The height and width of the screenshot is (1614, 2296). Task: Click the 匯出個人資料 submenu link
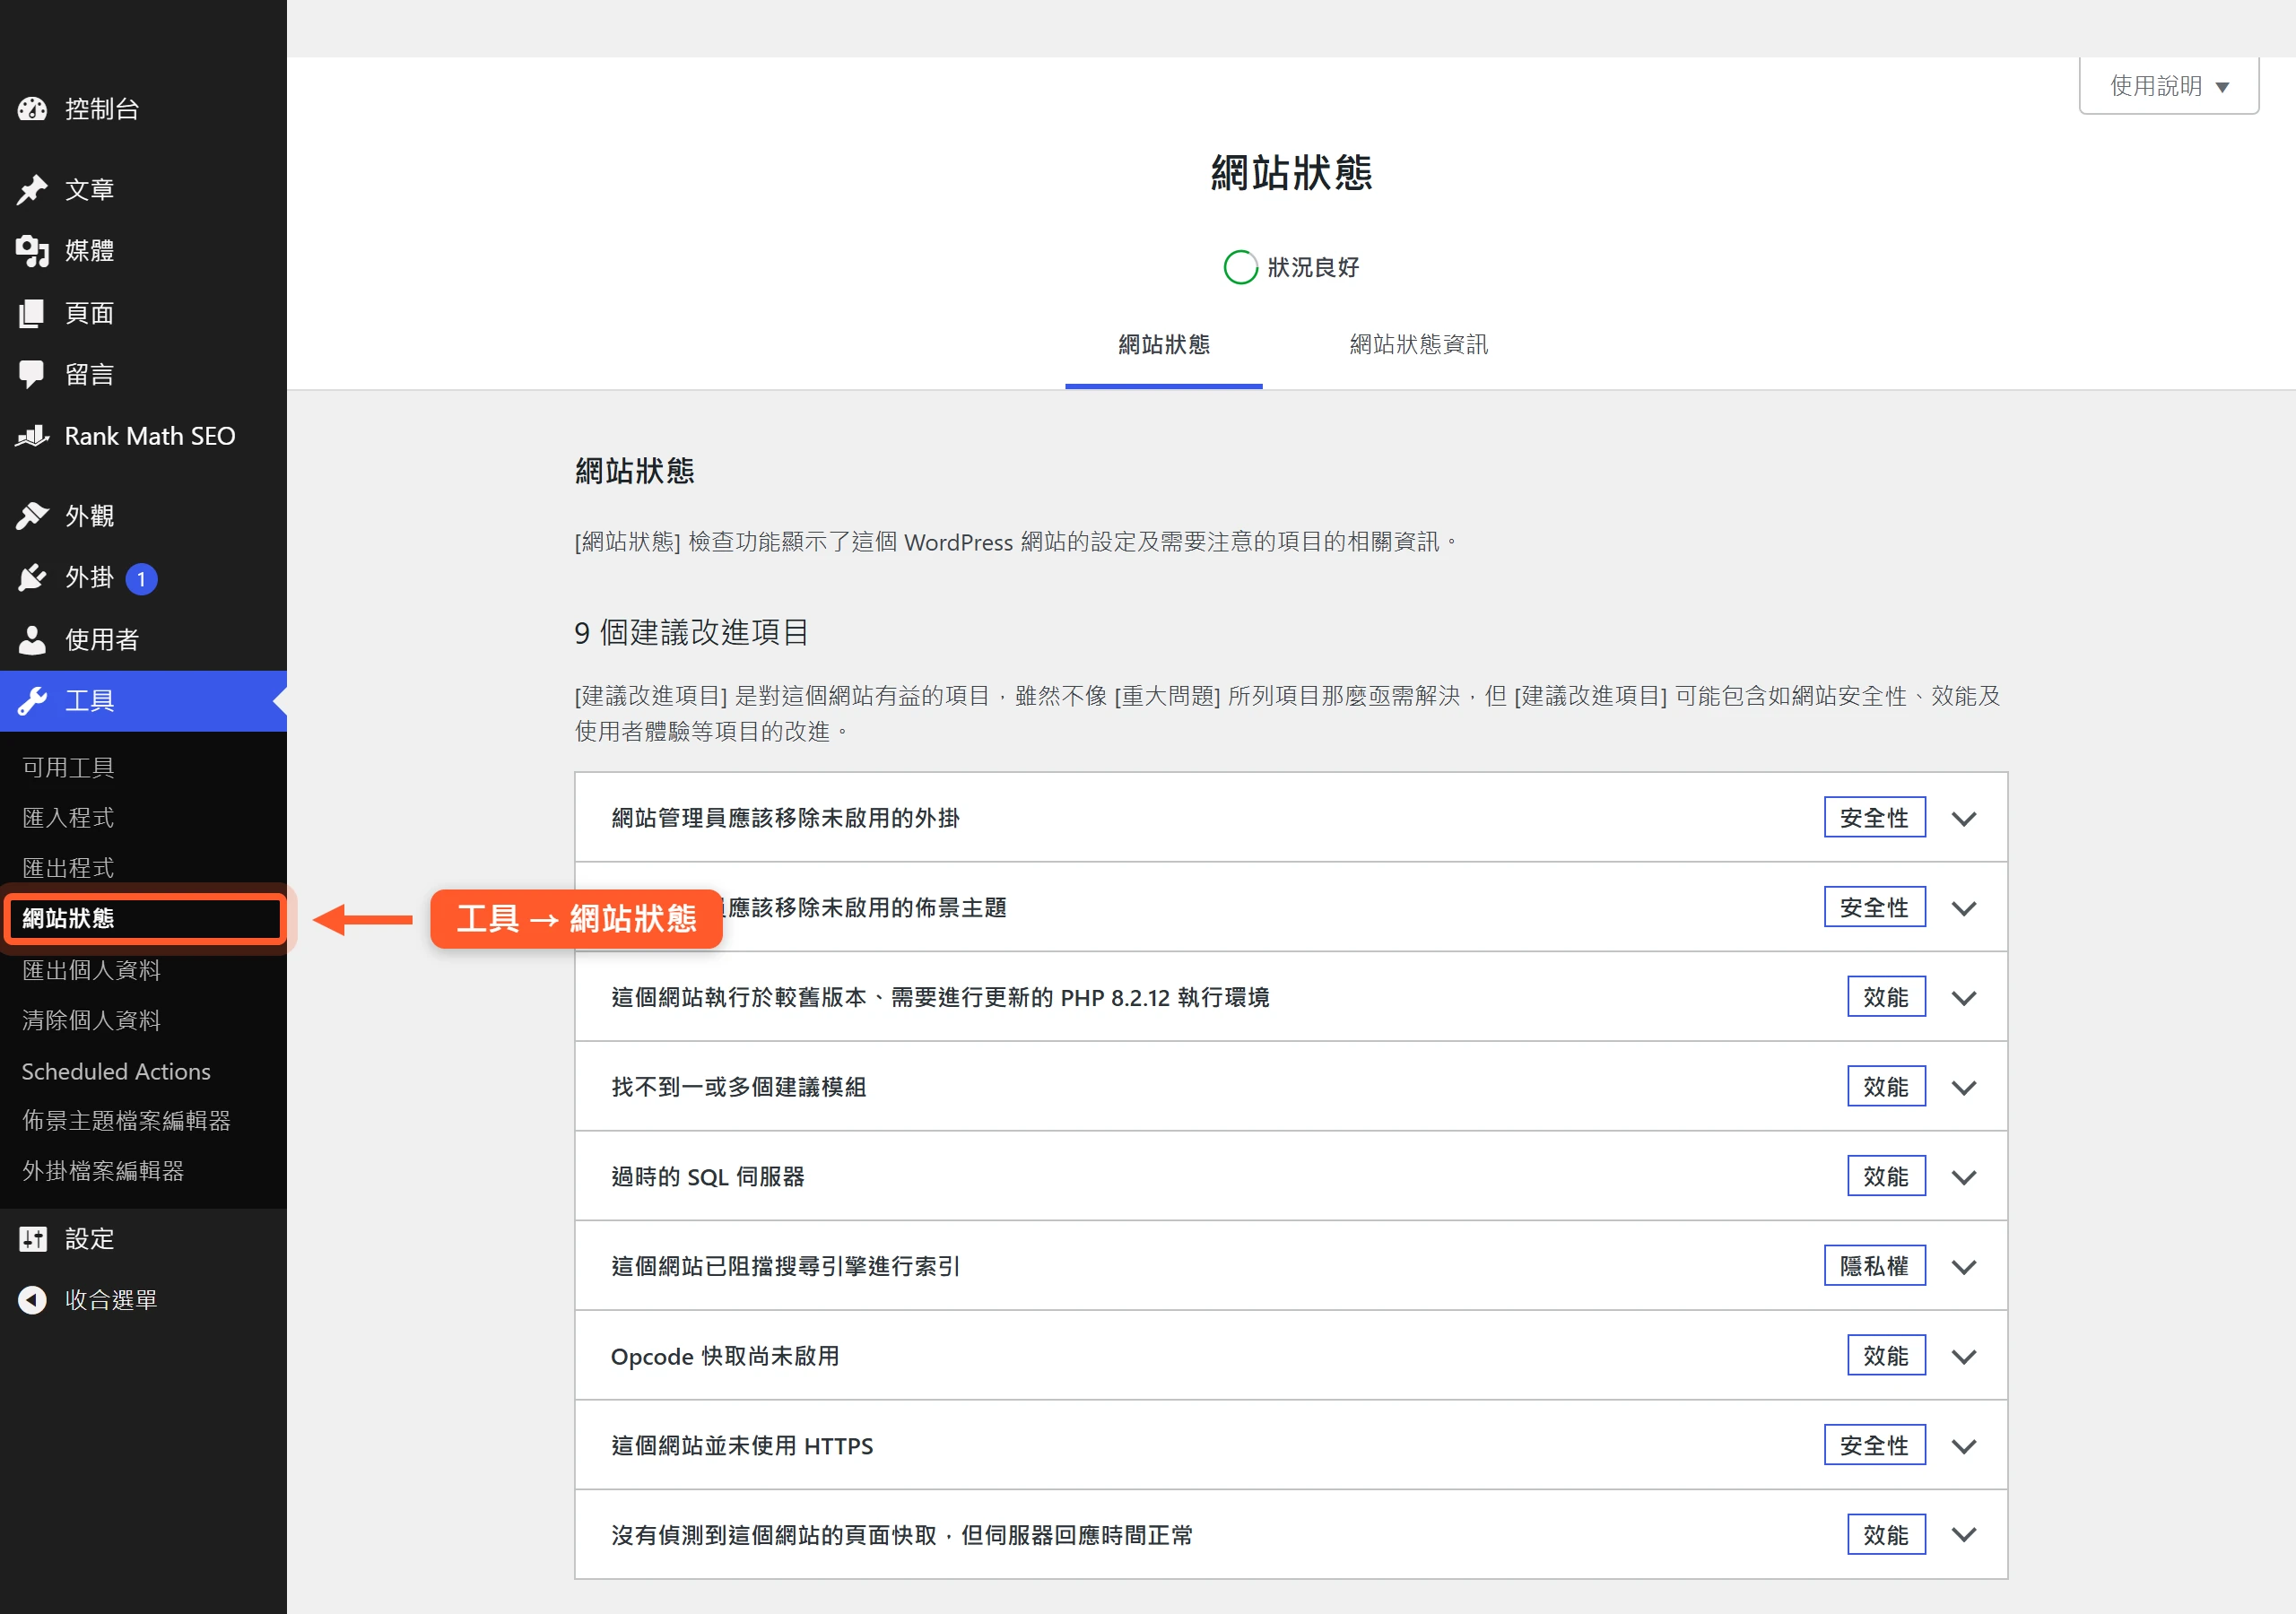(x=91, y=970)
